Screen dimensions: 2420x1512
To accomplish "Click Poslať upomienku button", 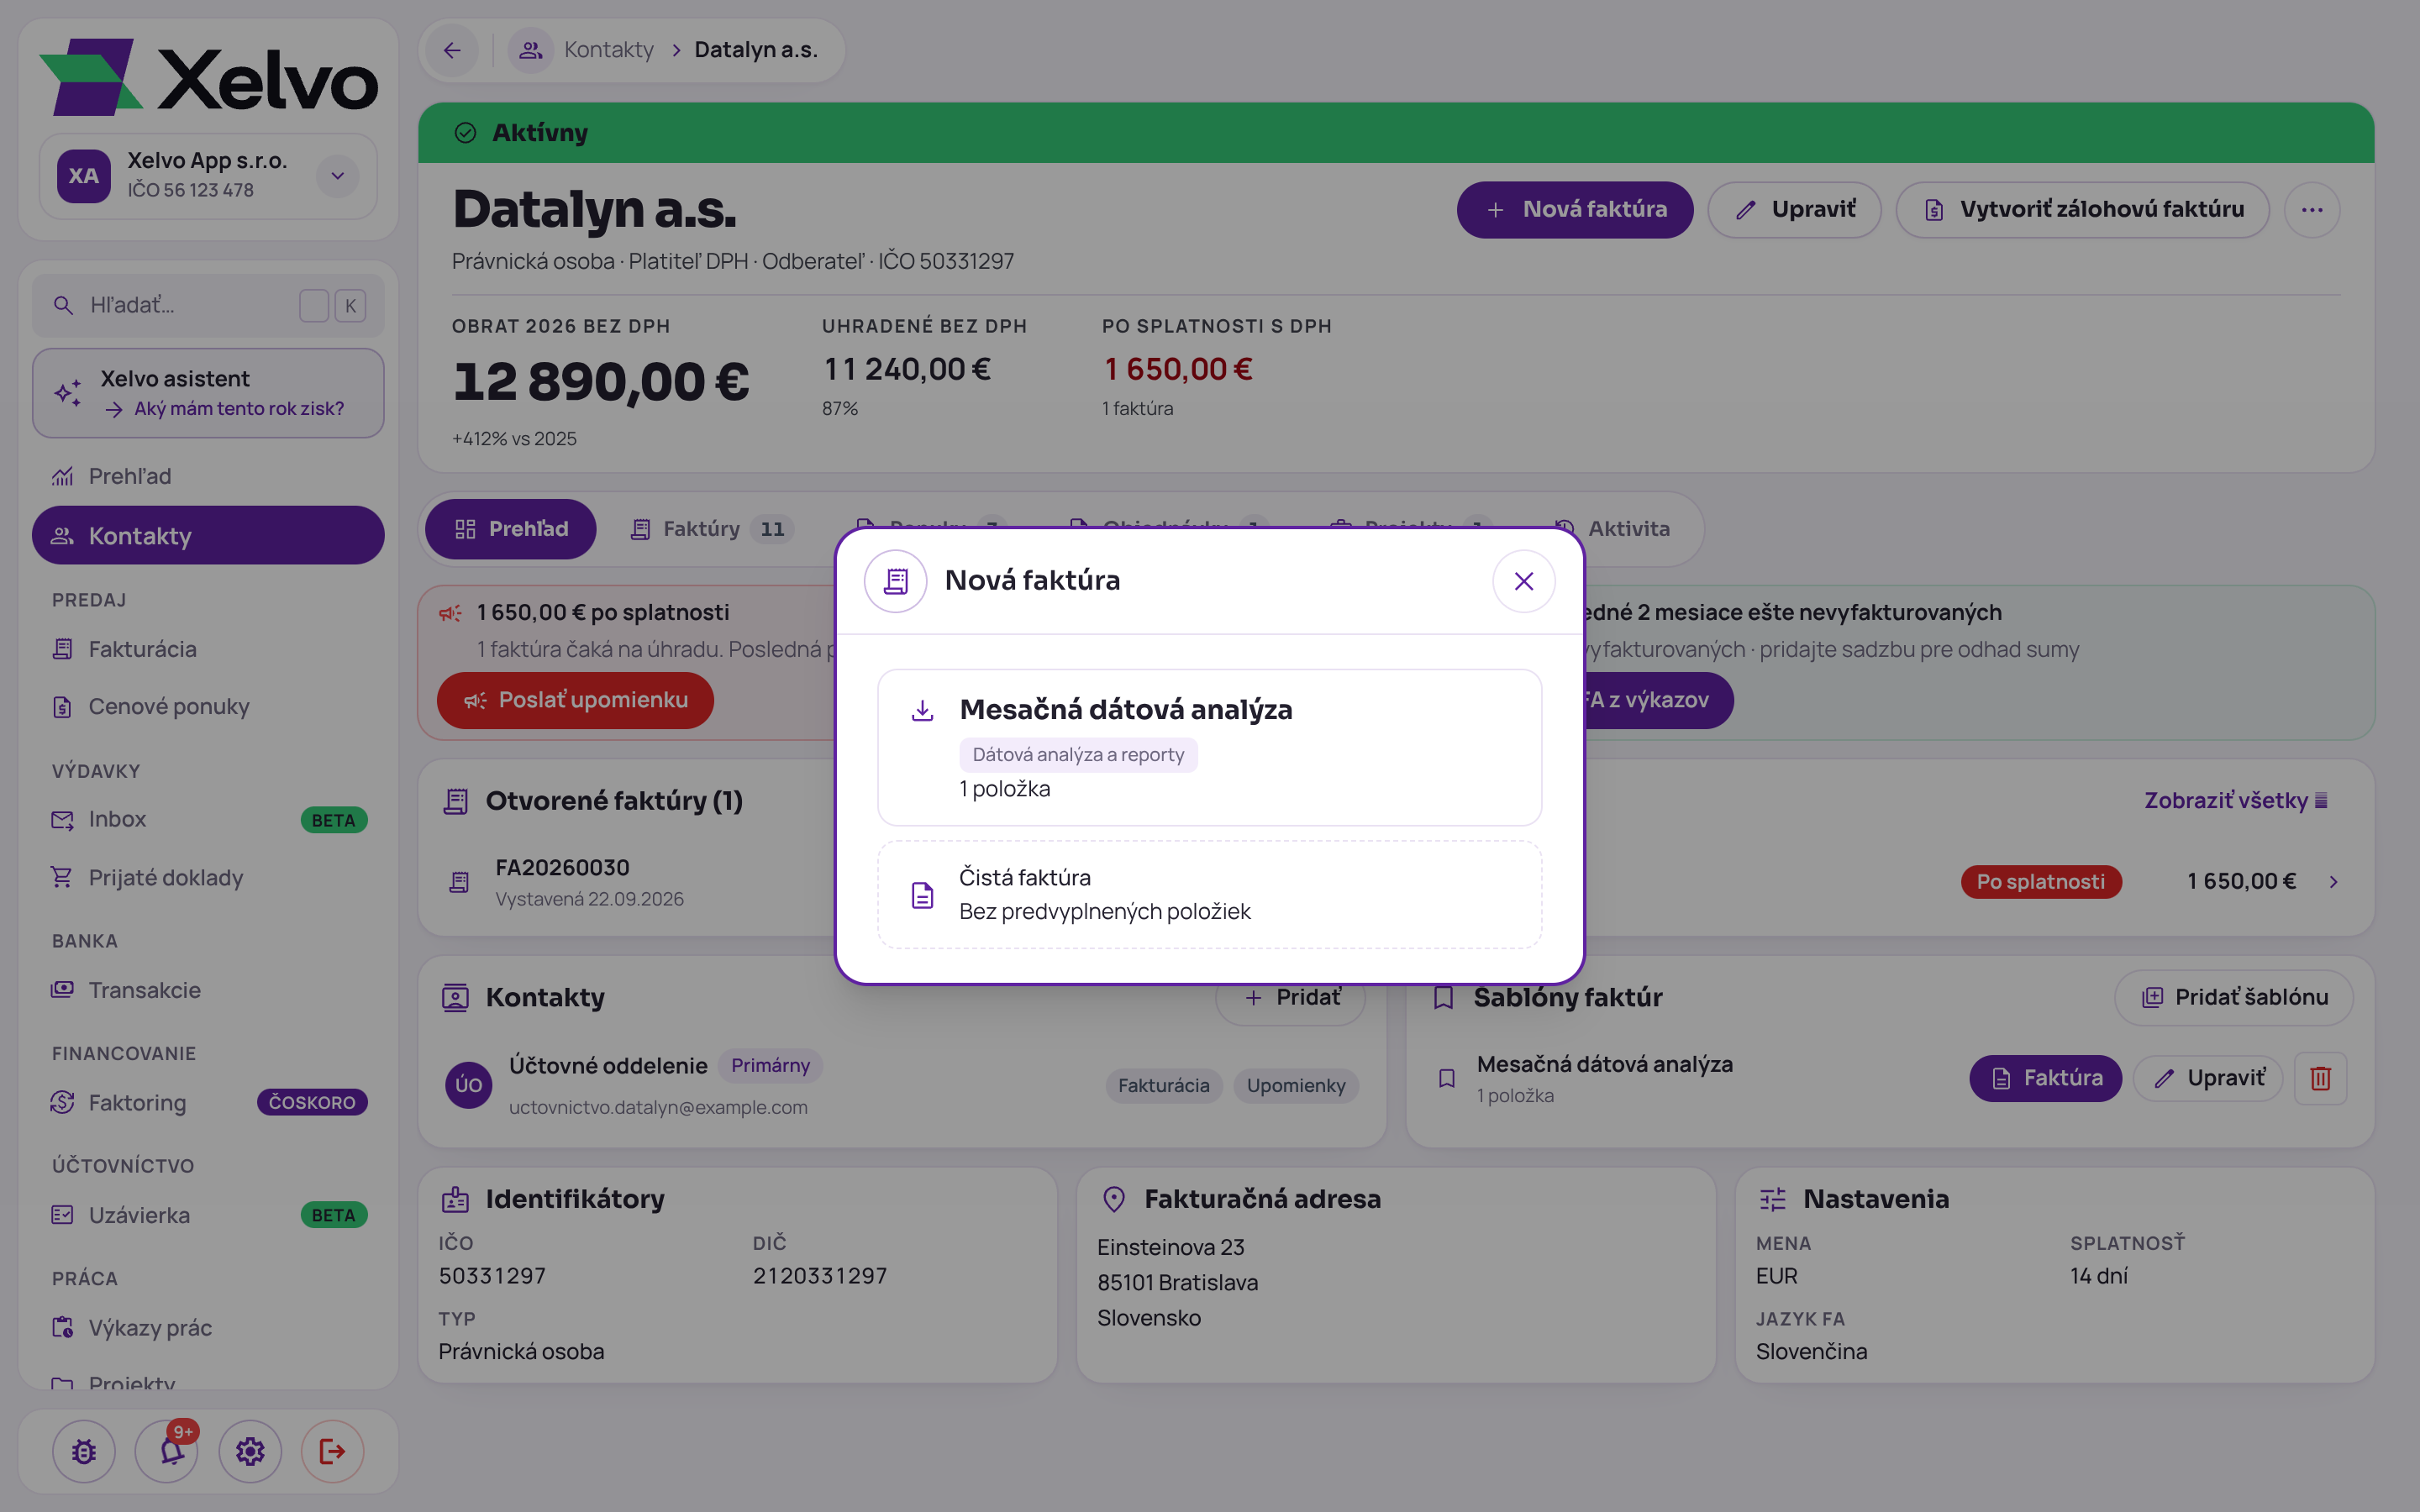I will pyautogui.click(x=575, y=700).
